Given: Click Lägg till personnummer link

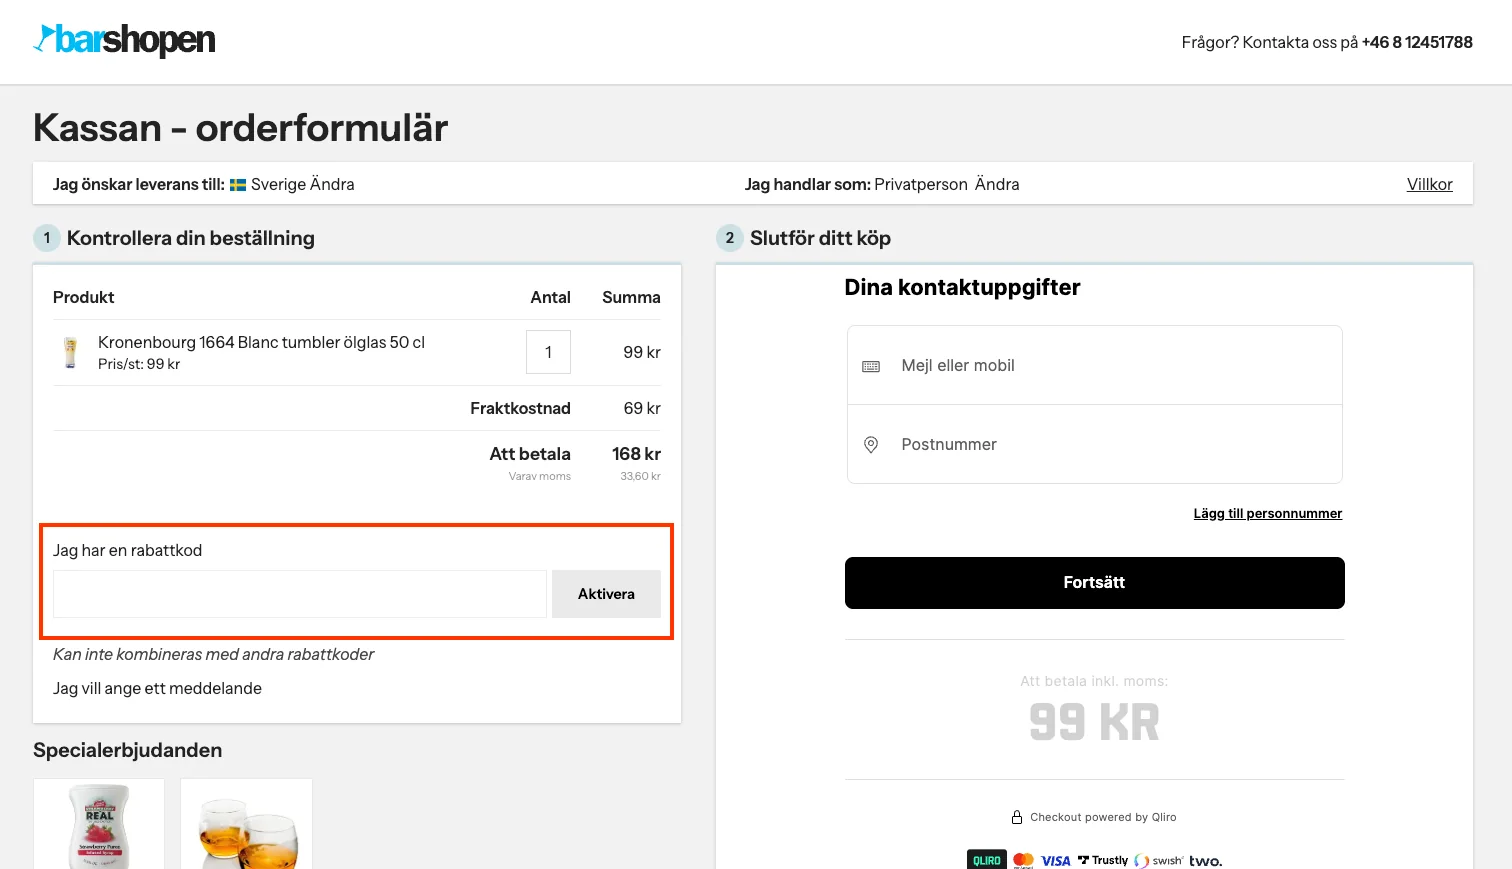Looking at the screenshot, I should tap(1268, 513).
